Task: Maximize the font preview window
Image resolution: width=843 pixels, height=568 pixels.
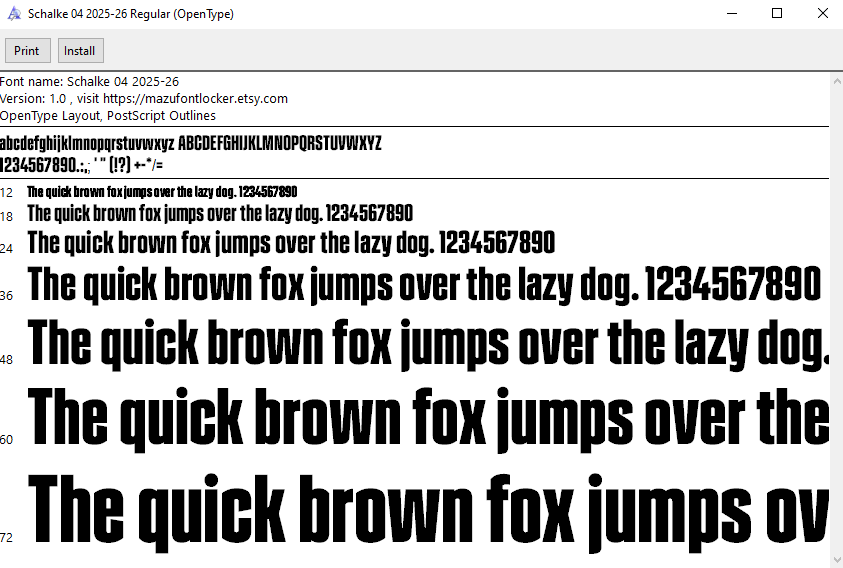Action: coord(777,14)
